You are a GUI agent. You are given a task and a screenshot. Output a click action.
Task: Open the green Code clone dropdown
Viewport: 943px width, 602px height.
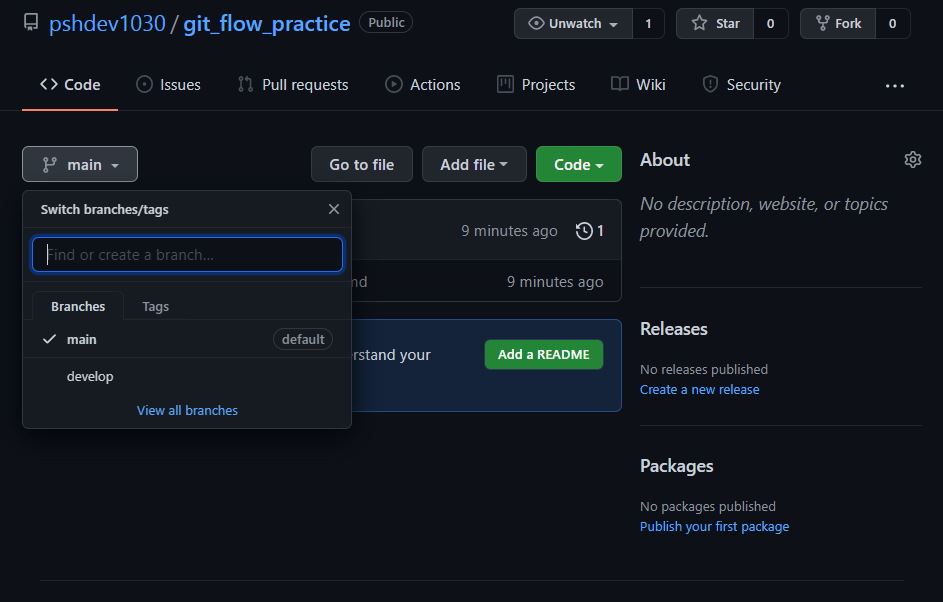(579, 164)
